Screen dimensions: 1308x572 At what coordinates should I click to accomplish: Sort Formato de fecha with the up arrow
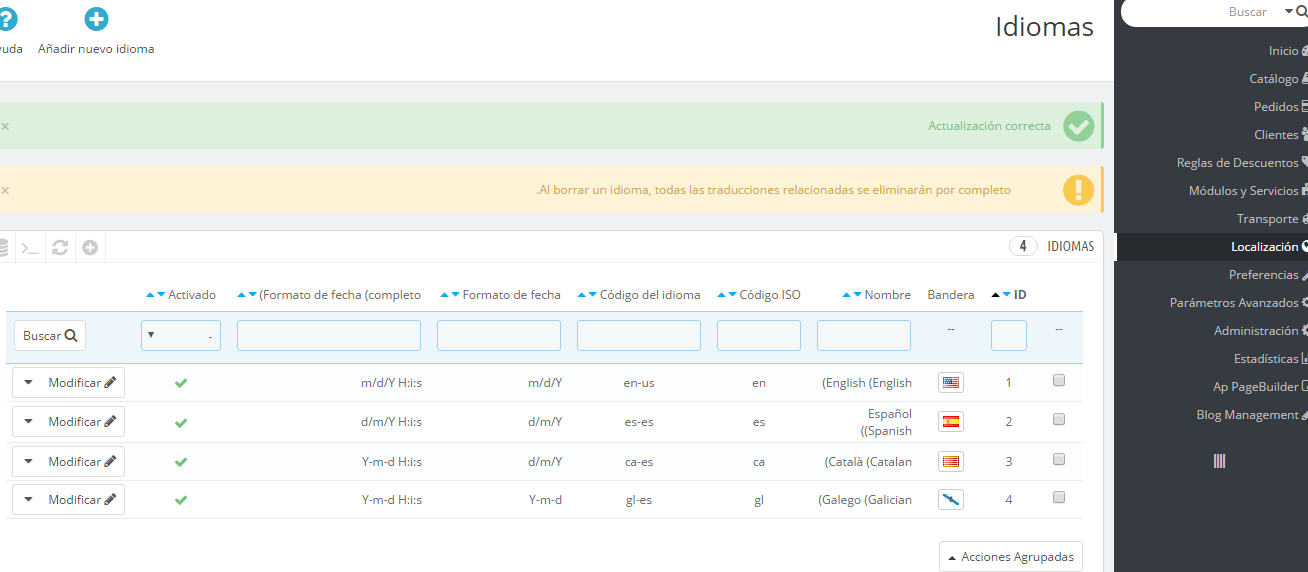pyautogui.click(x=444, y=295)
